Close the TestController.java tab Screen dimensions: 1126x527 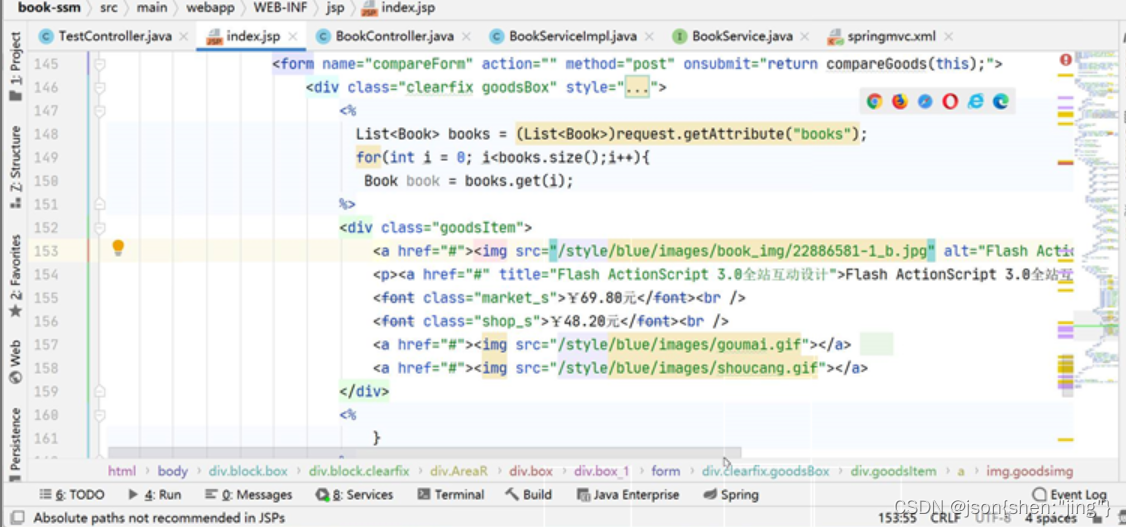click(183, 37)
